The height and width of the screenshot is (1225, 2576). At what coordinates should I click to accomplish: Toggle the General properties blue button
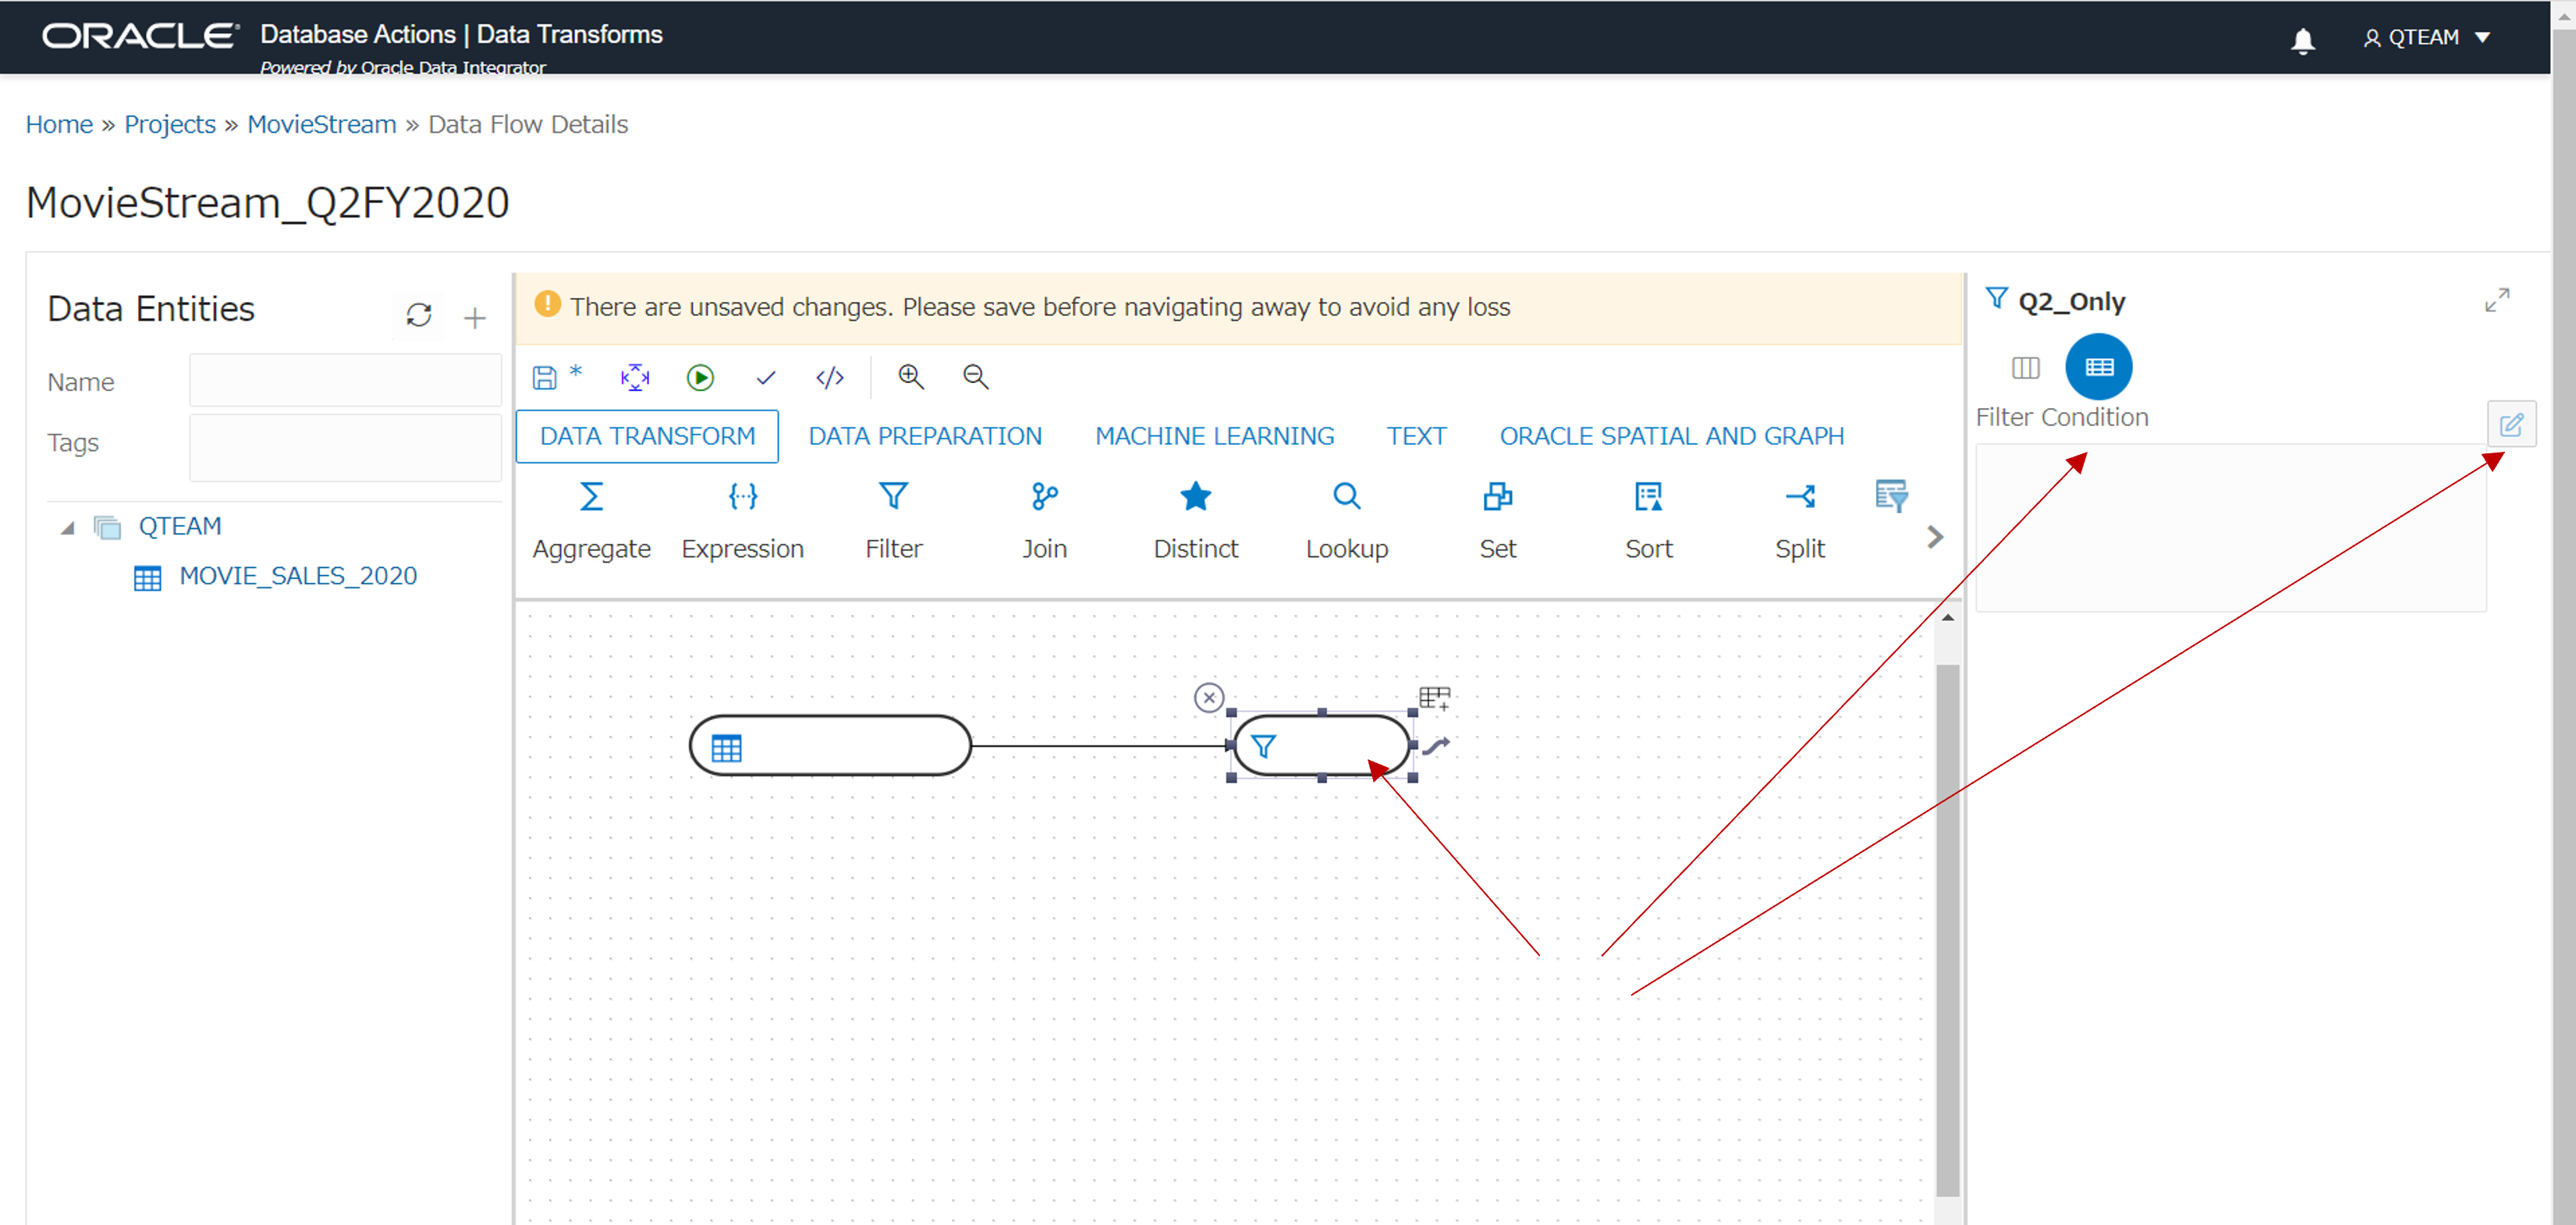click(2098, 368)
